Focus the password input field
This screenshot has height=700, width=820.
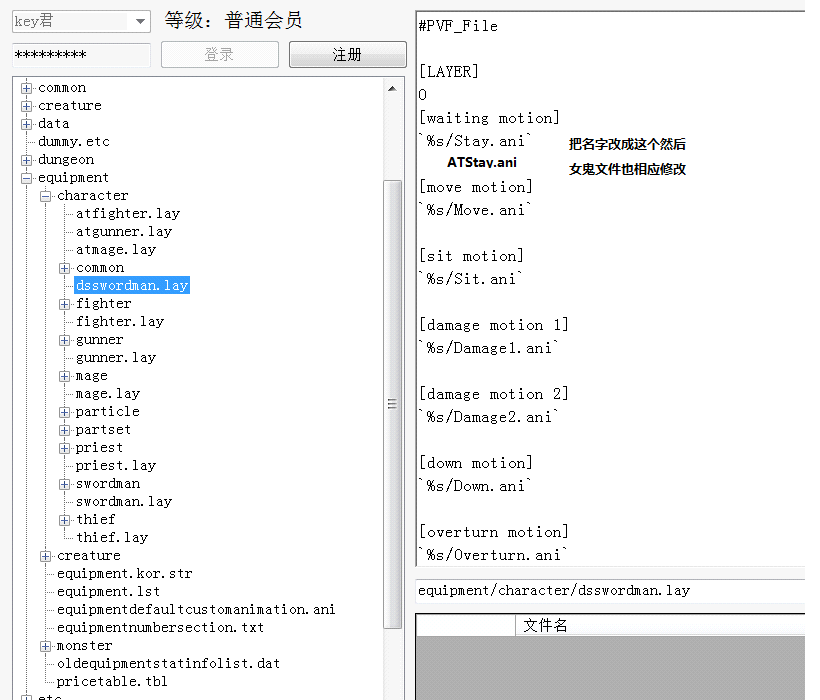pos(80,55)
